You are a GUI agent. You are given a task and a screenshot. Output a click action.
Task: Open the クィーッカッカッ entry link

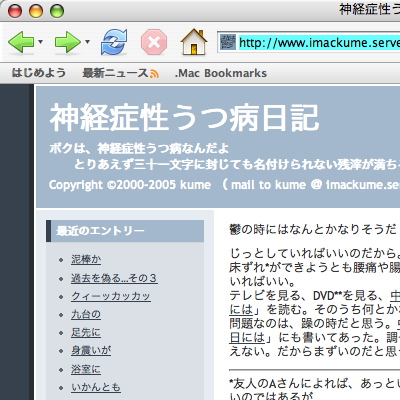[x=111, y=296]
